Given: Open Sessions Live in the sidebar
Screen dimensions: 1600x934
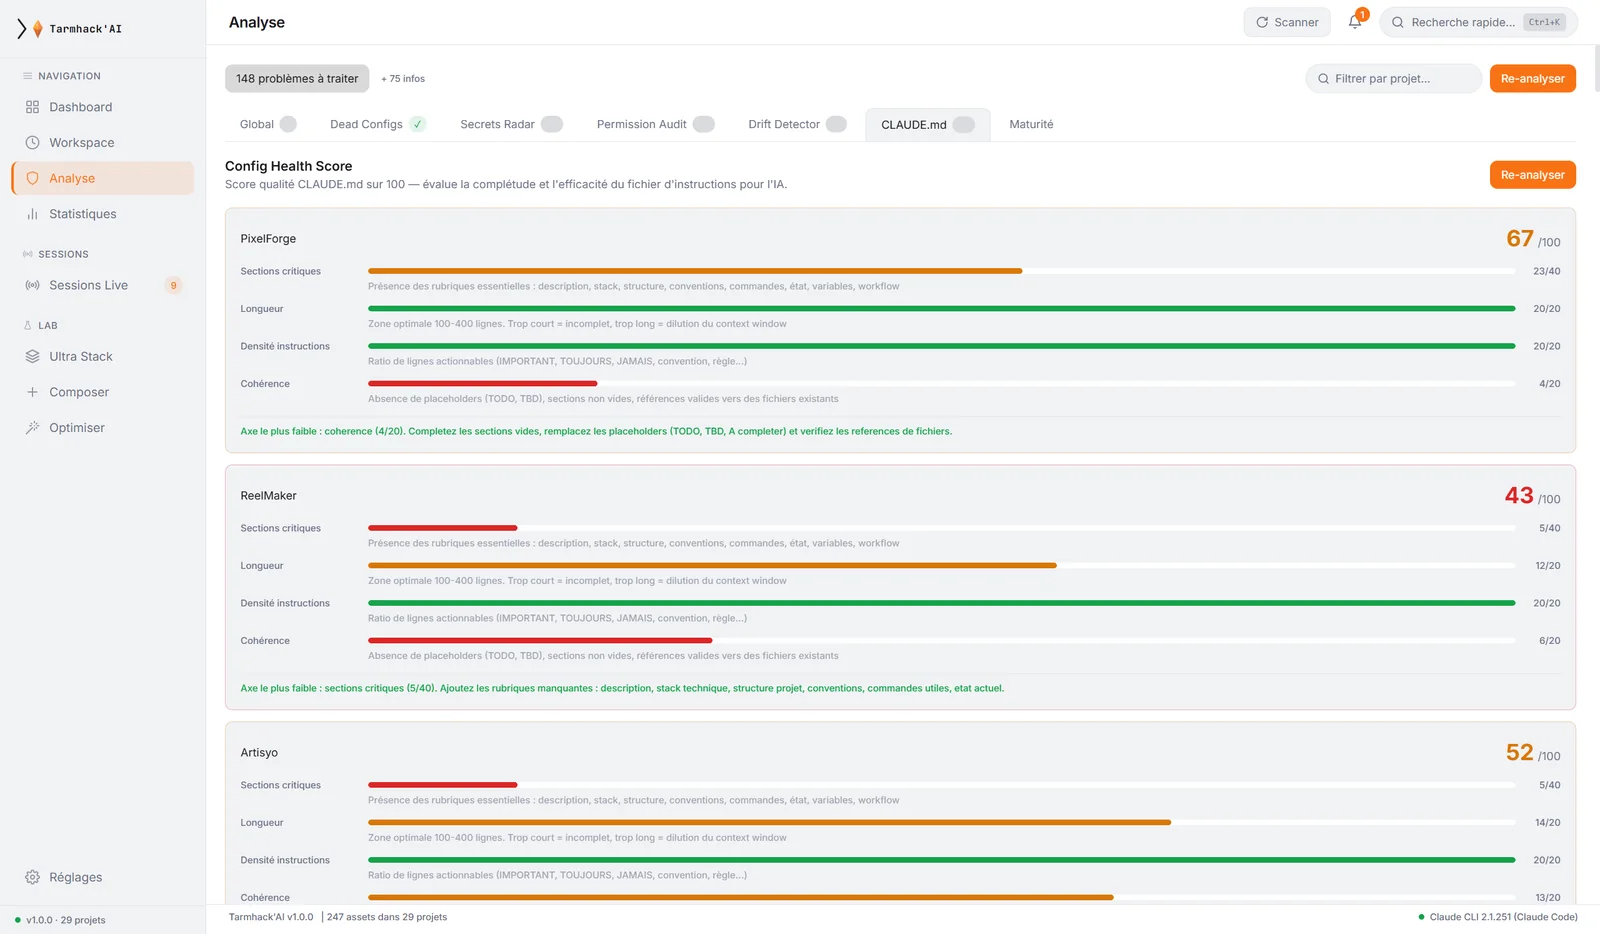Looking at the screenshot, I should tap(102, 285).
